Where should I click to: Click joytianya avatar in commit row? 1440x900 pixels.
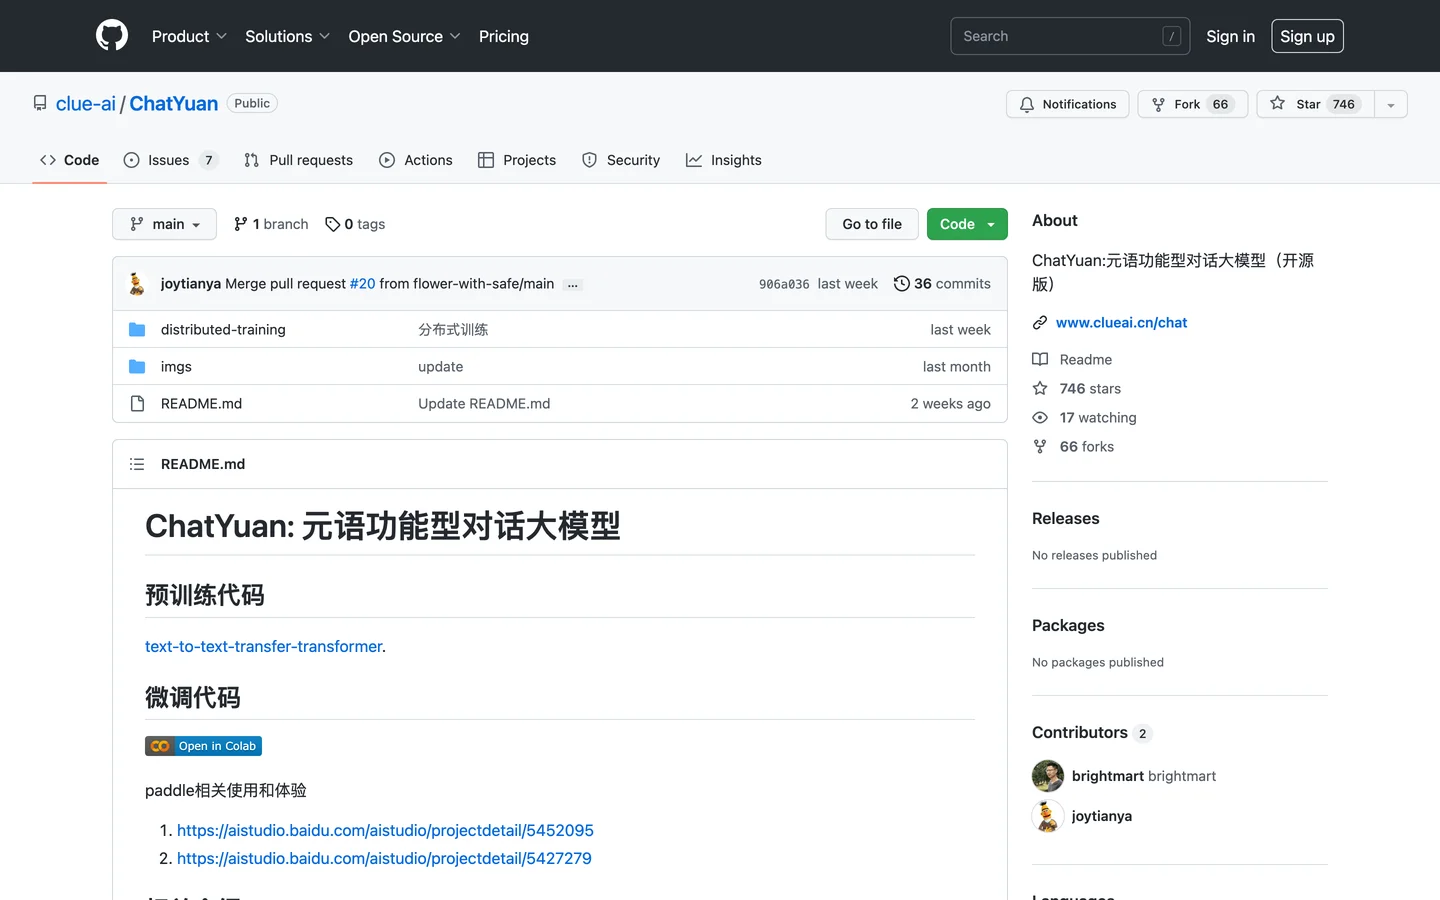[137, 284]
